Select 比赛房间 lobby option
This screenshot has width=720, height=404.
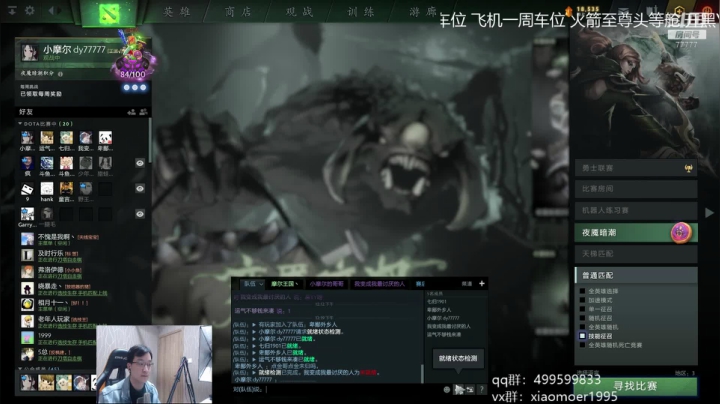pyautogui.click(x=636, y=189)
